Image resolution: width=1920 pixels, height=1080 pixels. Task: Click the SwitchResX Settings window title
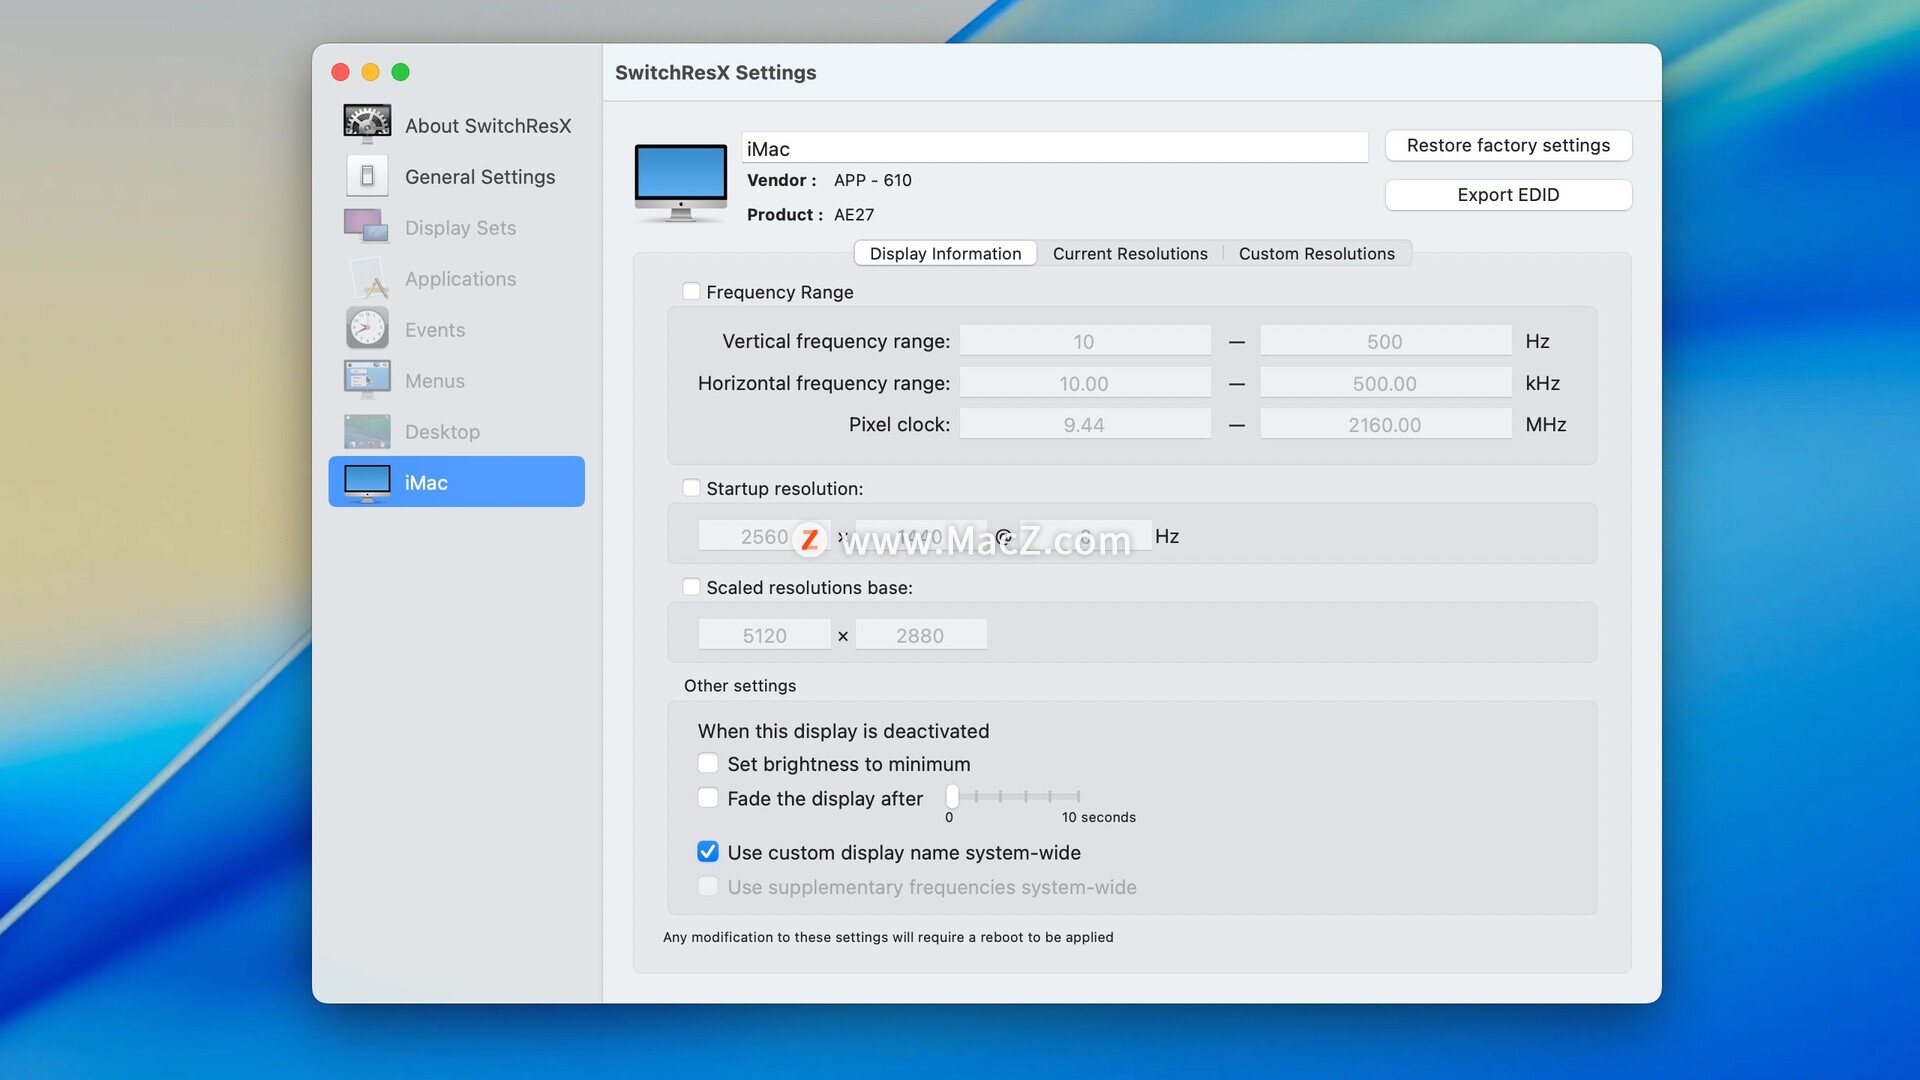pyautogui.click(x=715, y=72)
